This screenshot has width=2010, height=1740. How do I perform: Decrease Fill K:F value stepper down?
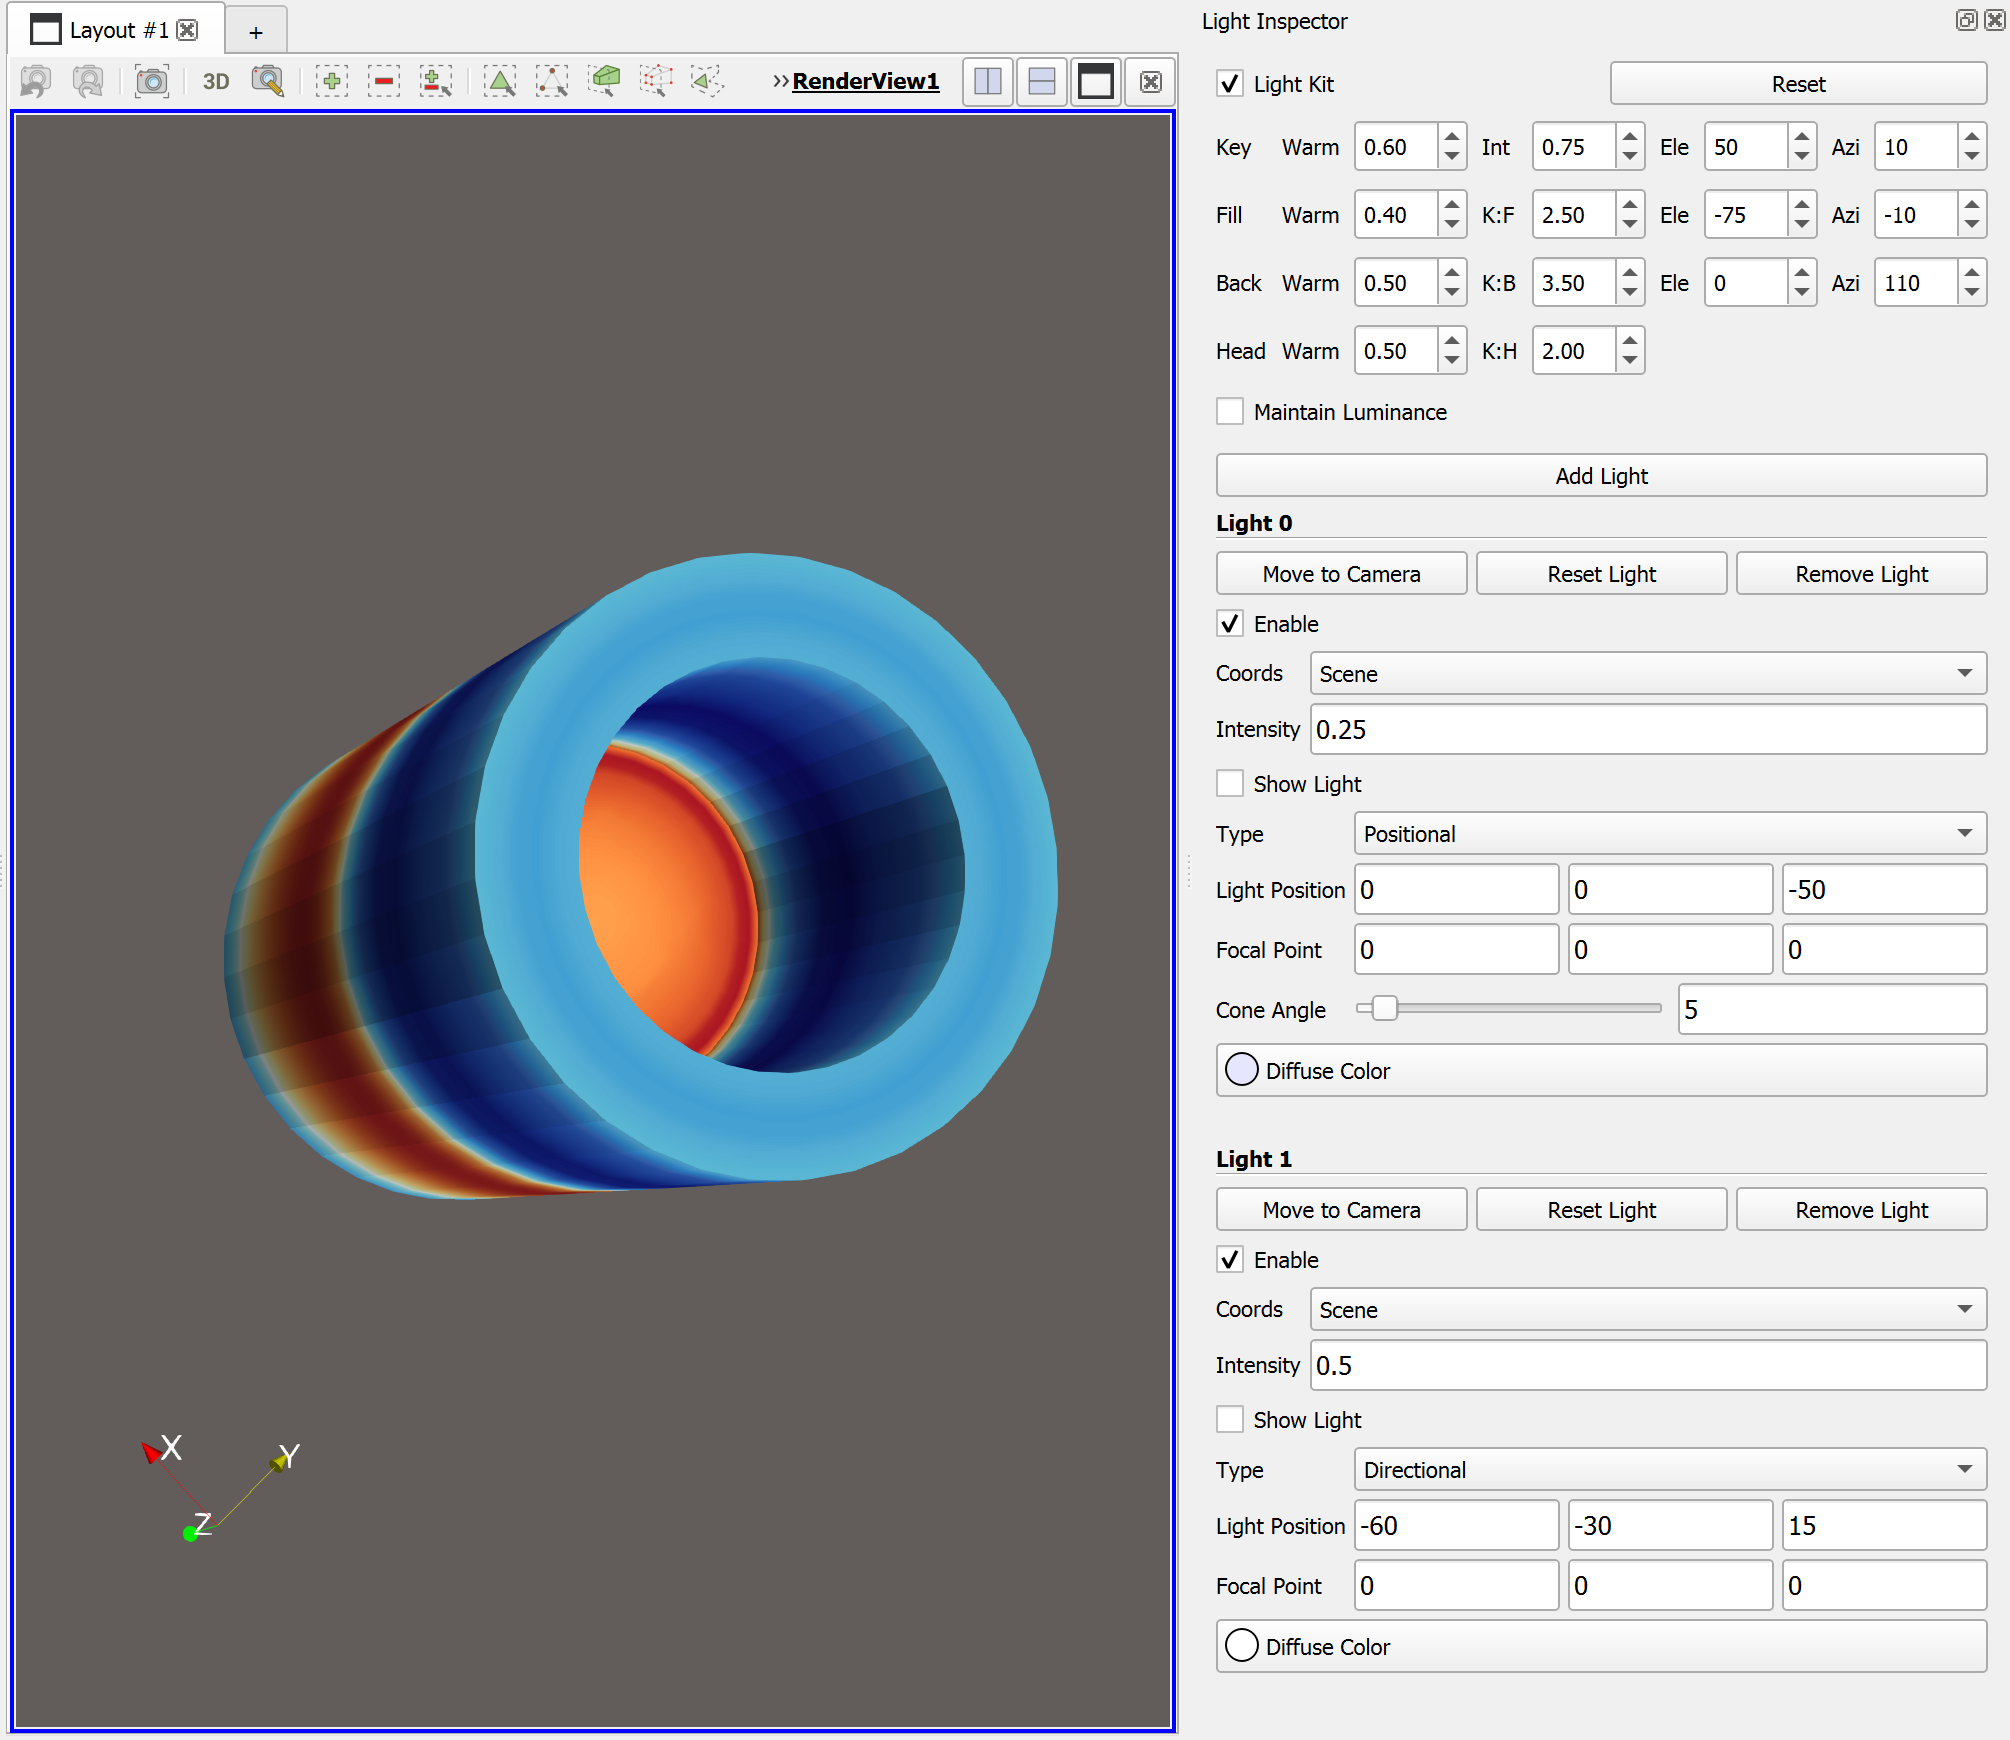[x=1630, y=225]
